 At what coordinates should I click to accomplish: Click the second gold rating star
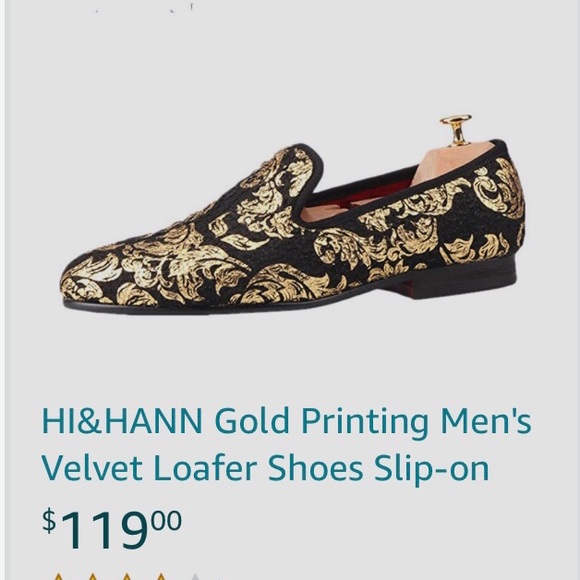coord(92,577)
